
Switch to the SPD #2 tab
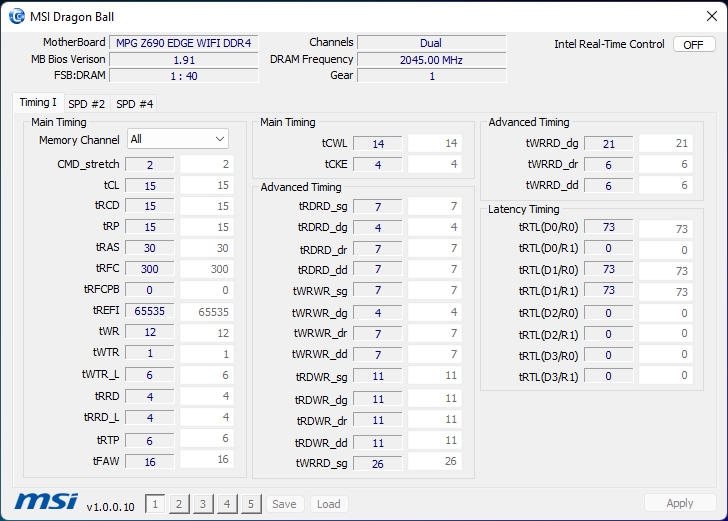coord(86,104)
